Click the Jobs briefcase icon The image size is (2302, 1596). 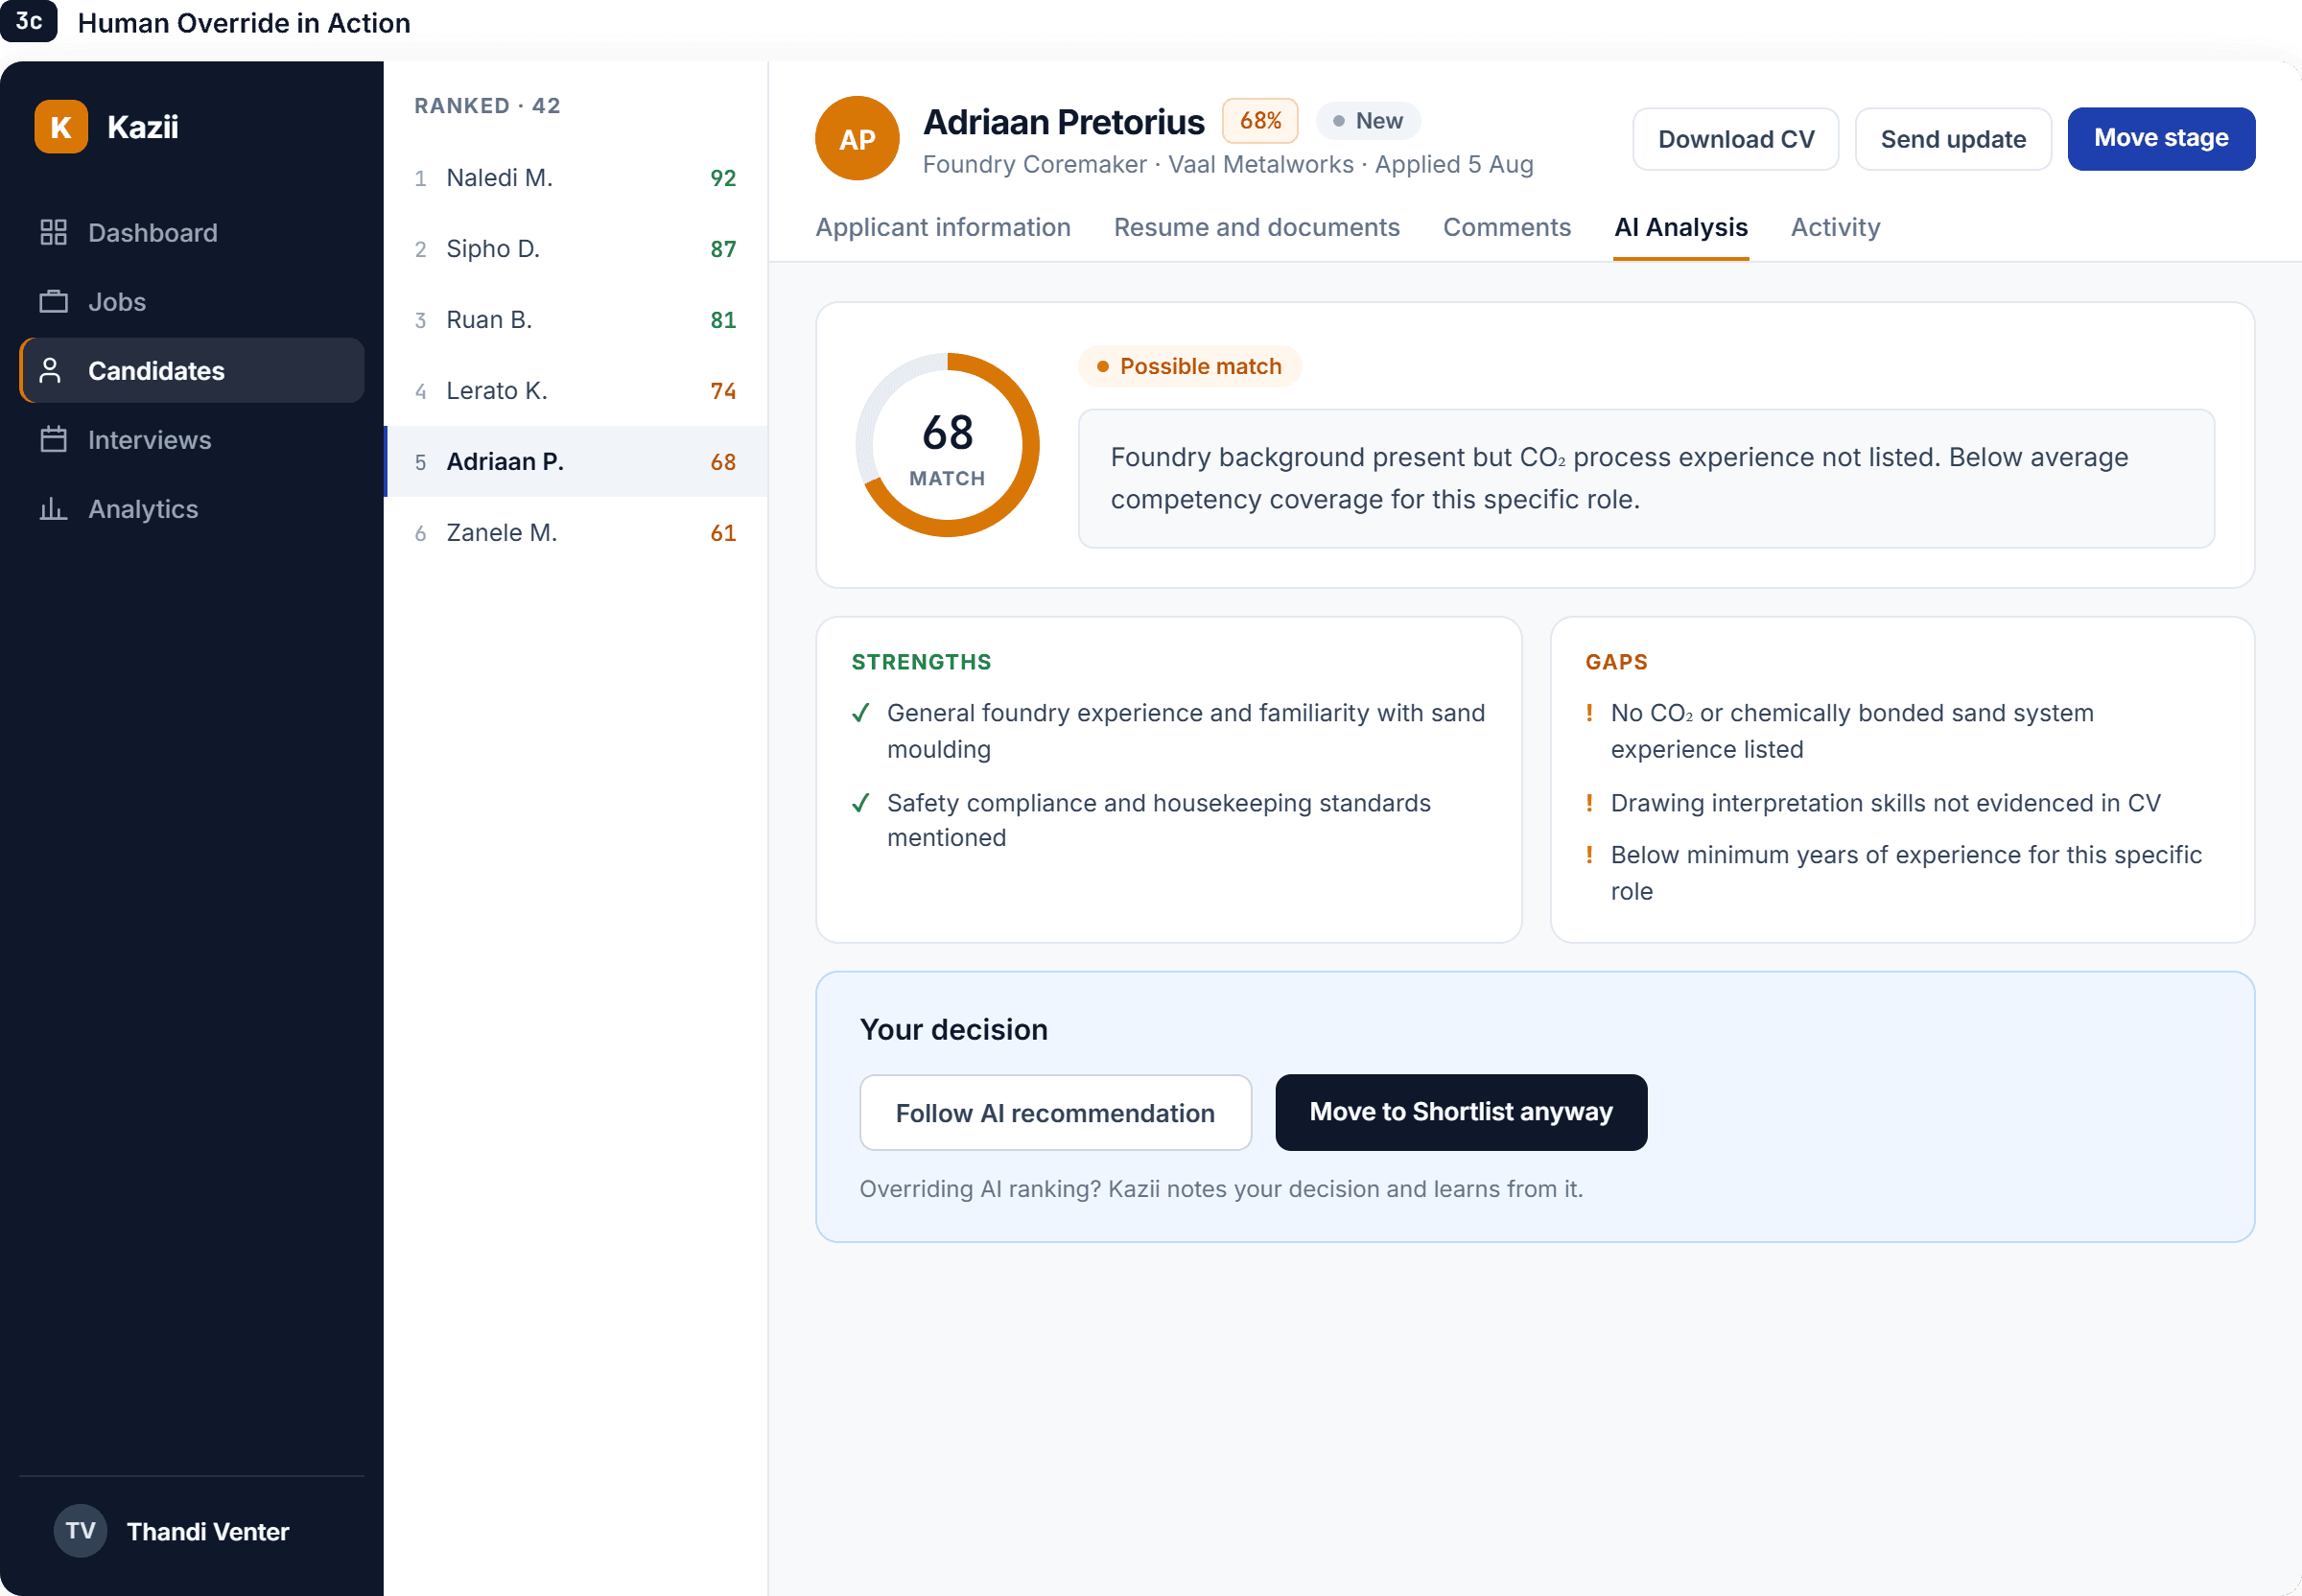(53, 301)
